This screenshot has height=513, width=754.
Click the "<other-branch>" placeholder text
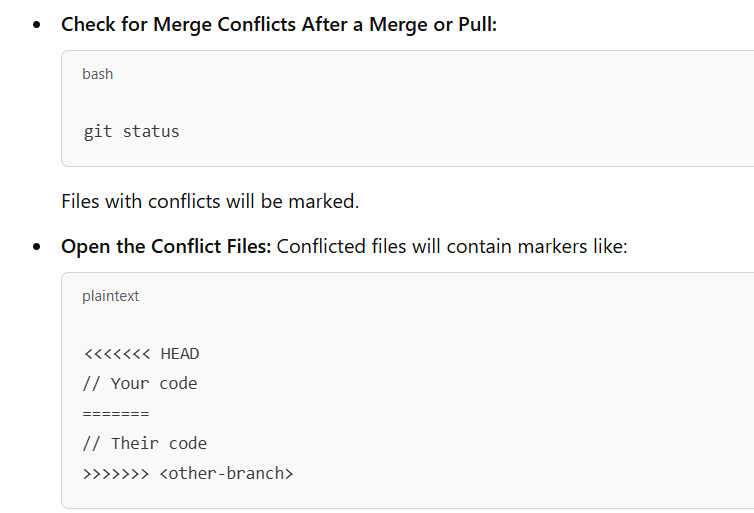(226, 474)
